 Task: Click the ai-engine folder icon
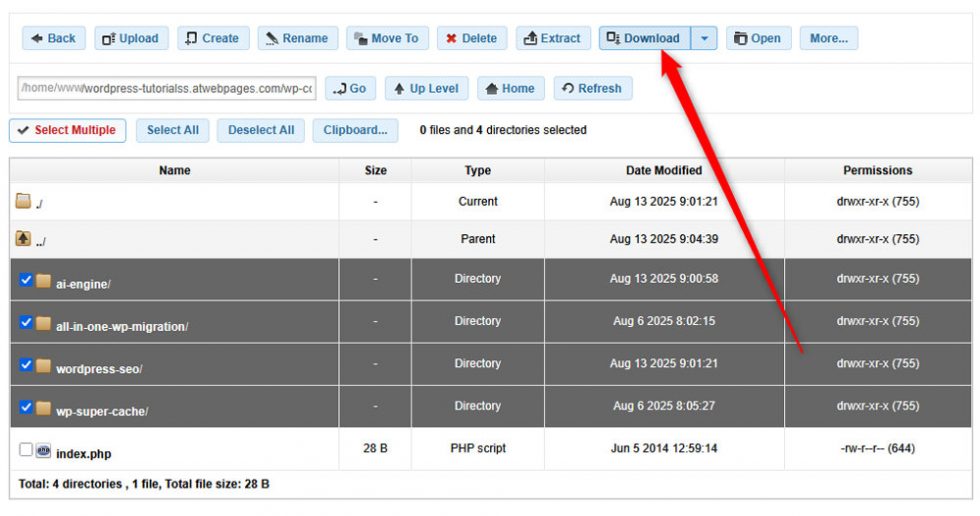(x=43, y=281)
